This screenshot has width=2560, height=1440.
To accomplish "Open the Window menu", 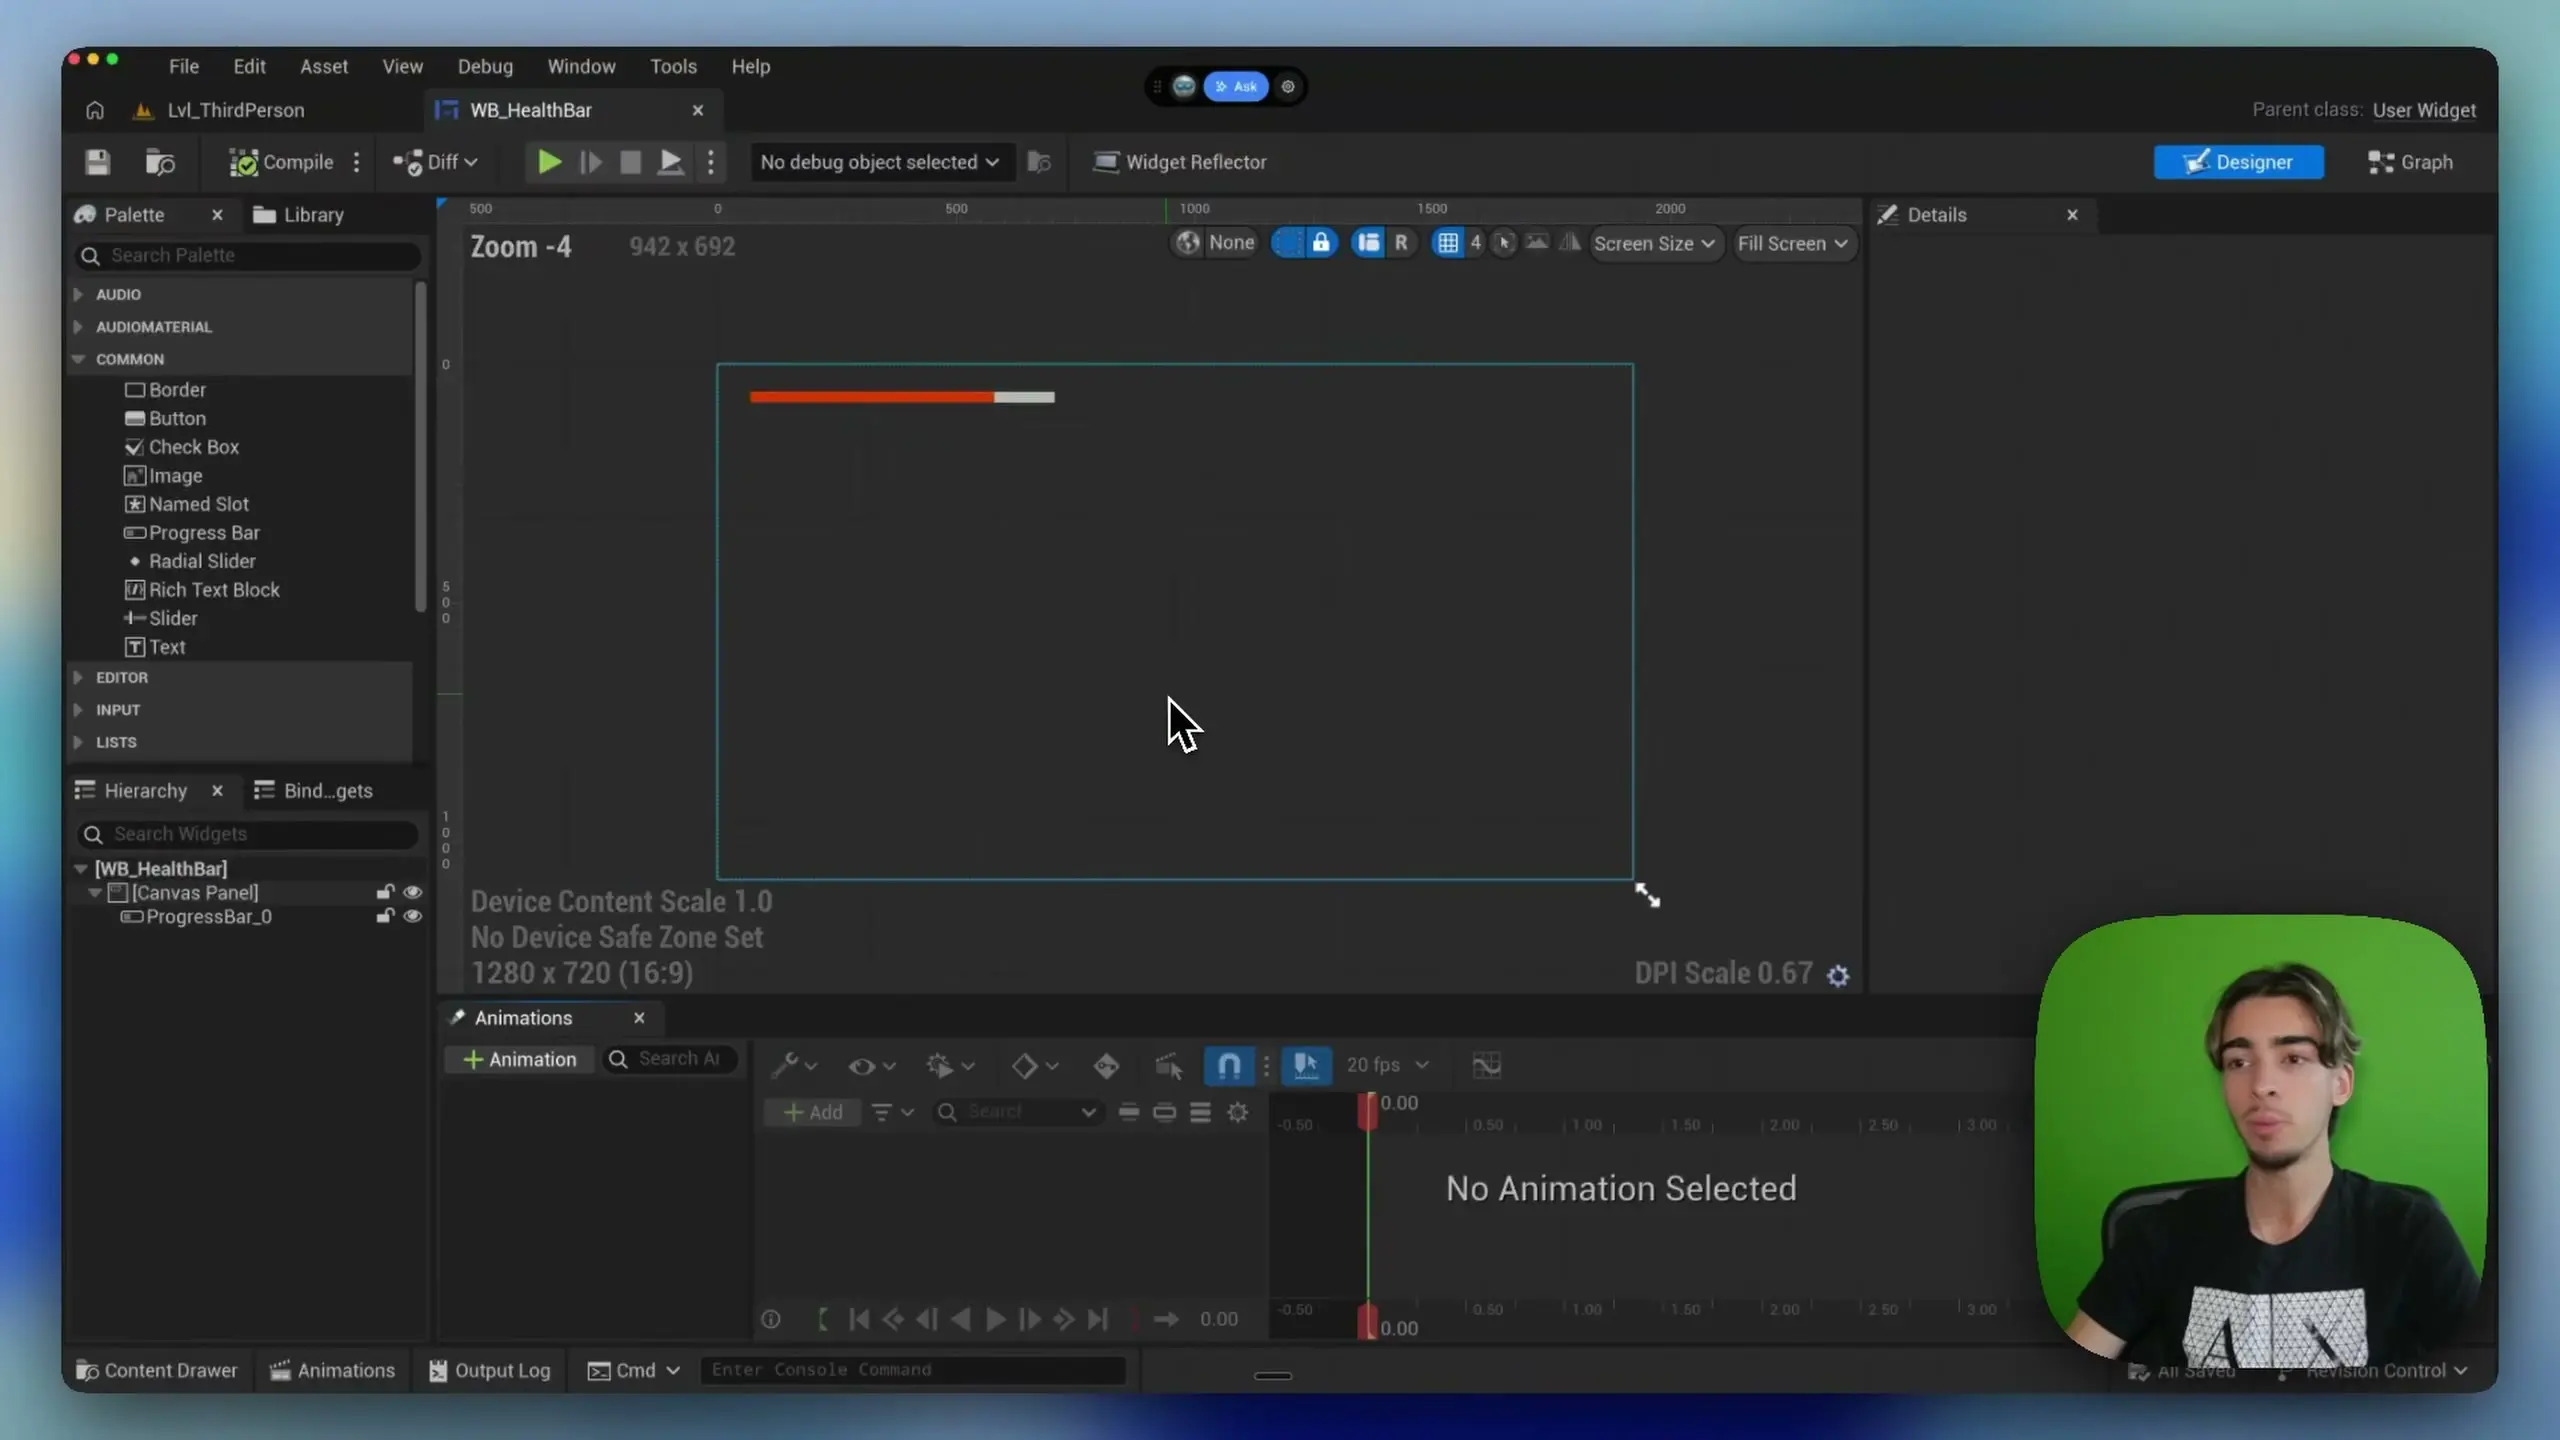I will click(x=581, y=66).
